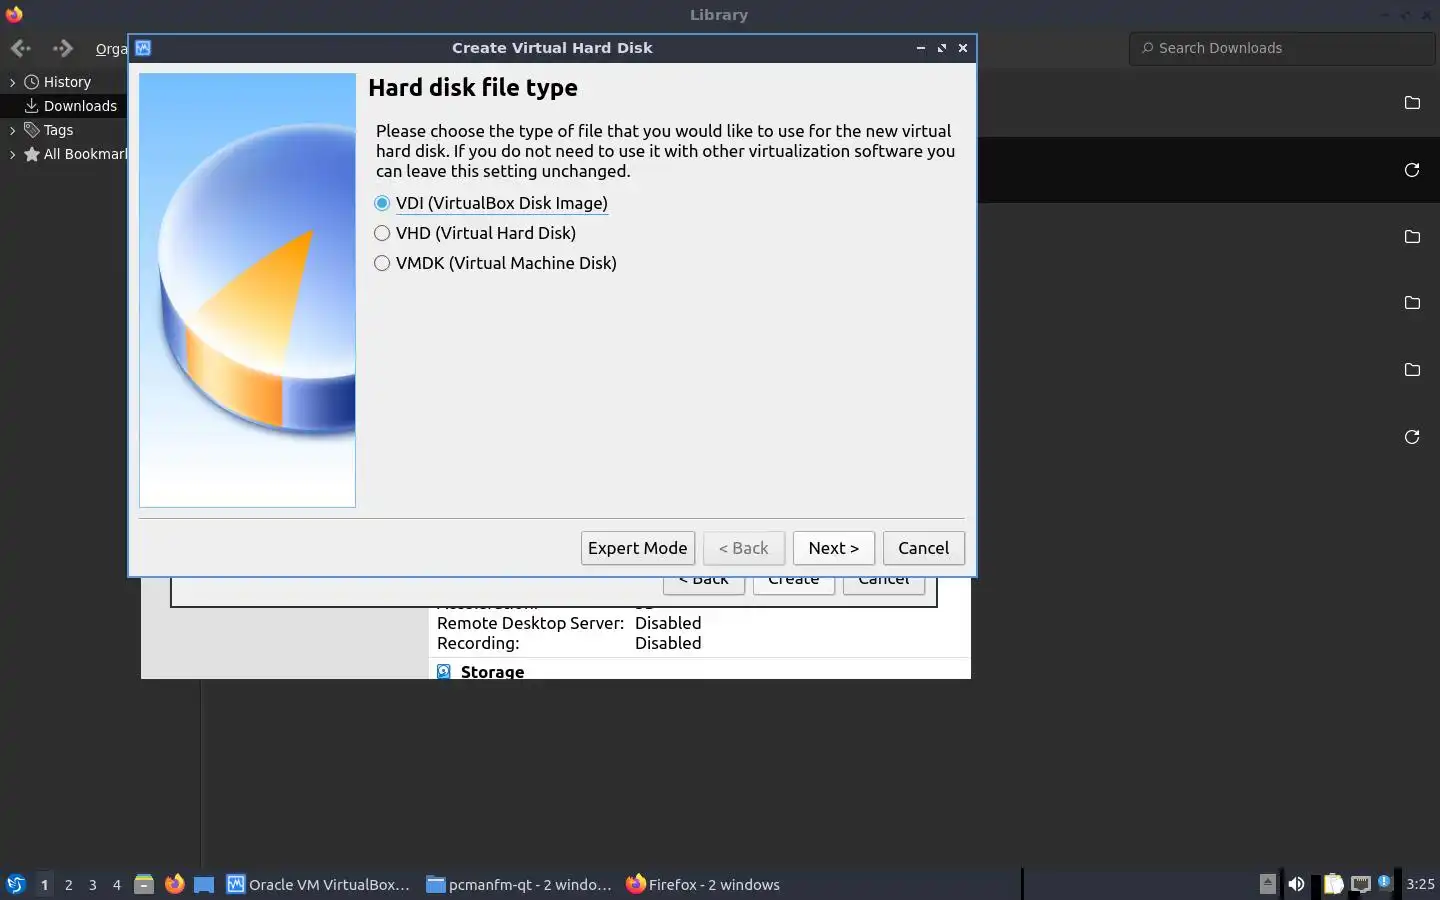
Task: Cancel the Create Virtual Hard Disk dialog
Action: click(924, 548)
